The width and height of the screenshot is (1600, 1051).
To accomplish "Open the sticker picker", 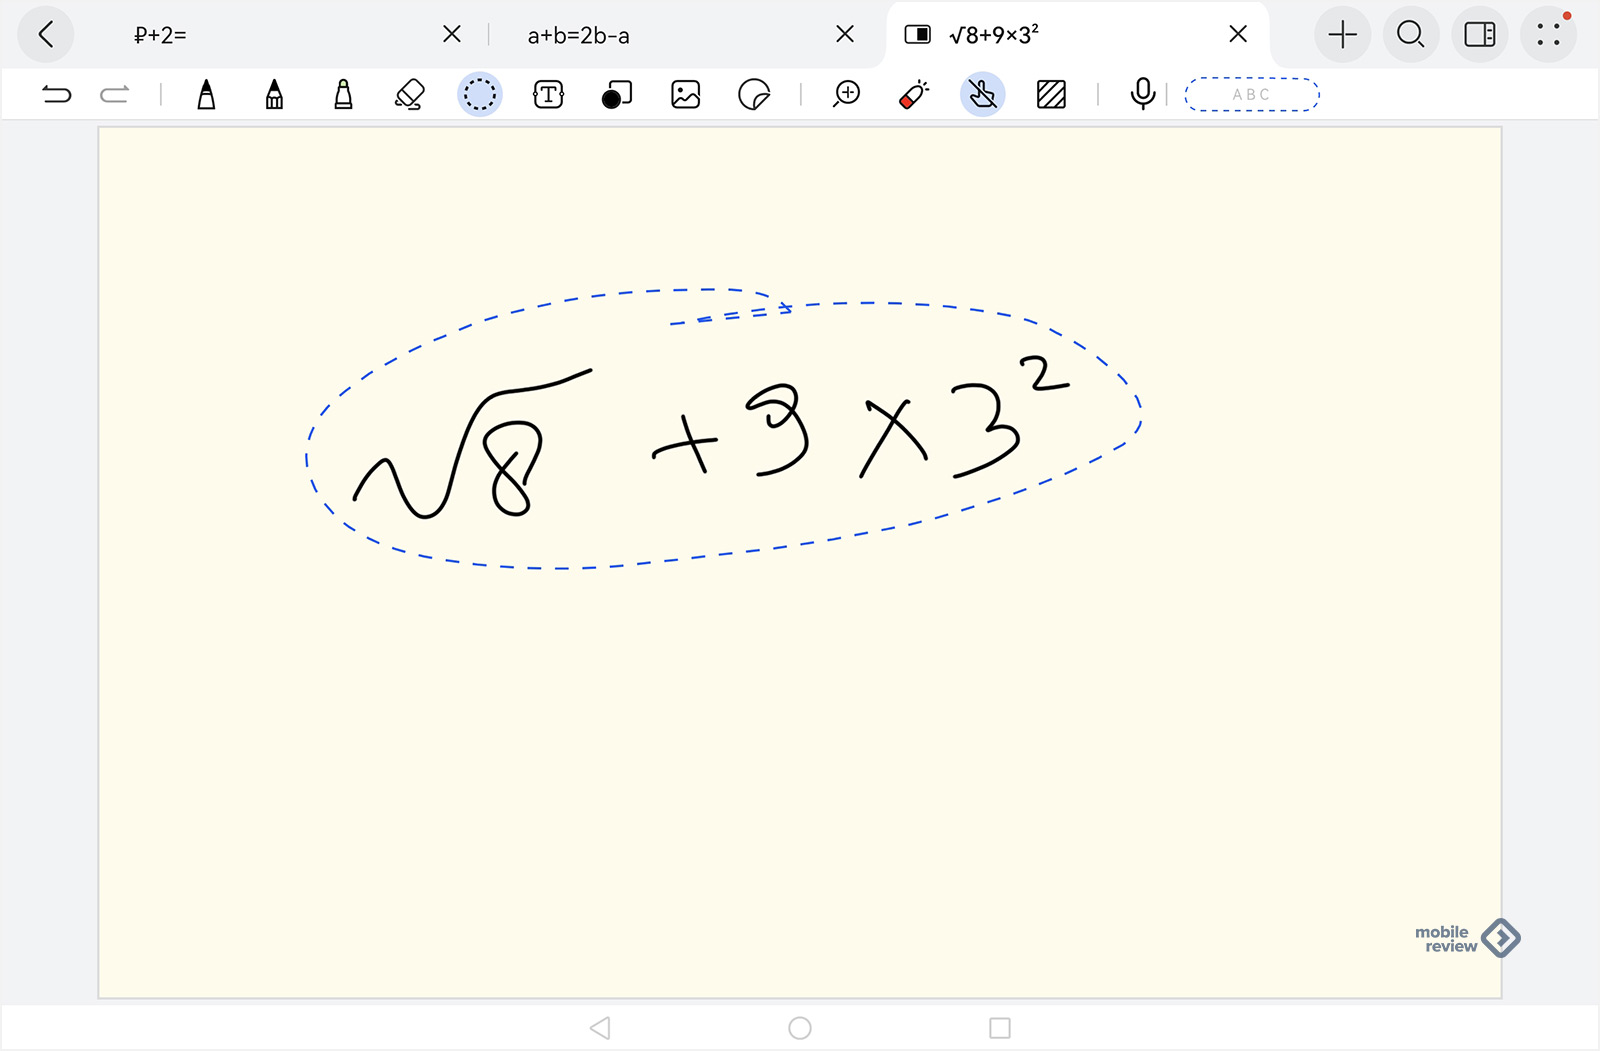I will click(754, 95).
